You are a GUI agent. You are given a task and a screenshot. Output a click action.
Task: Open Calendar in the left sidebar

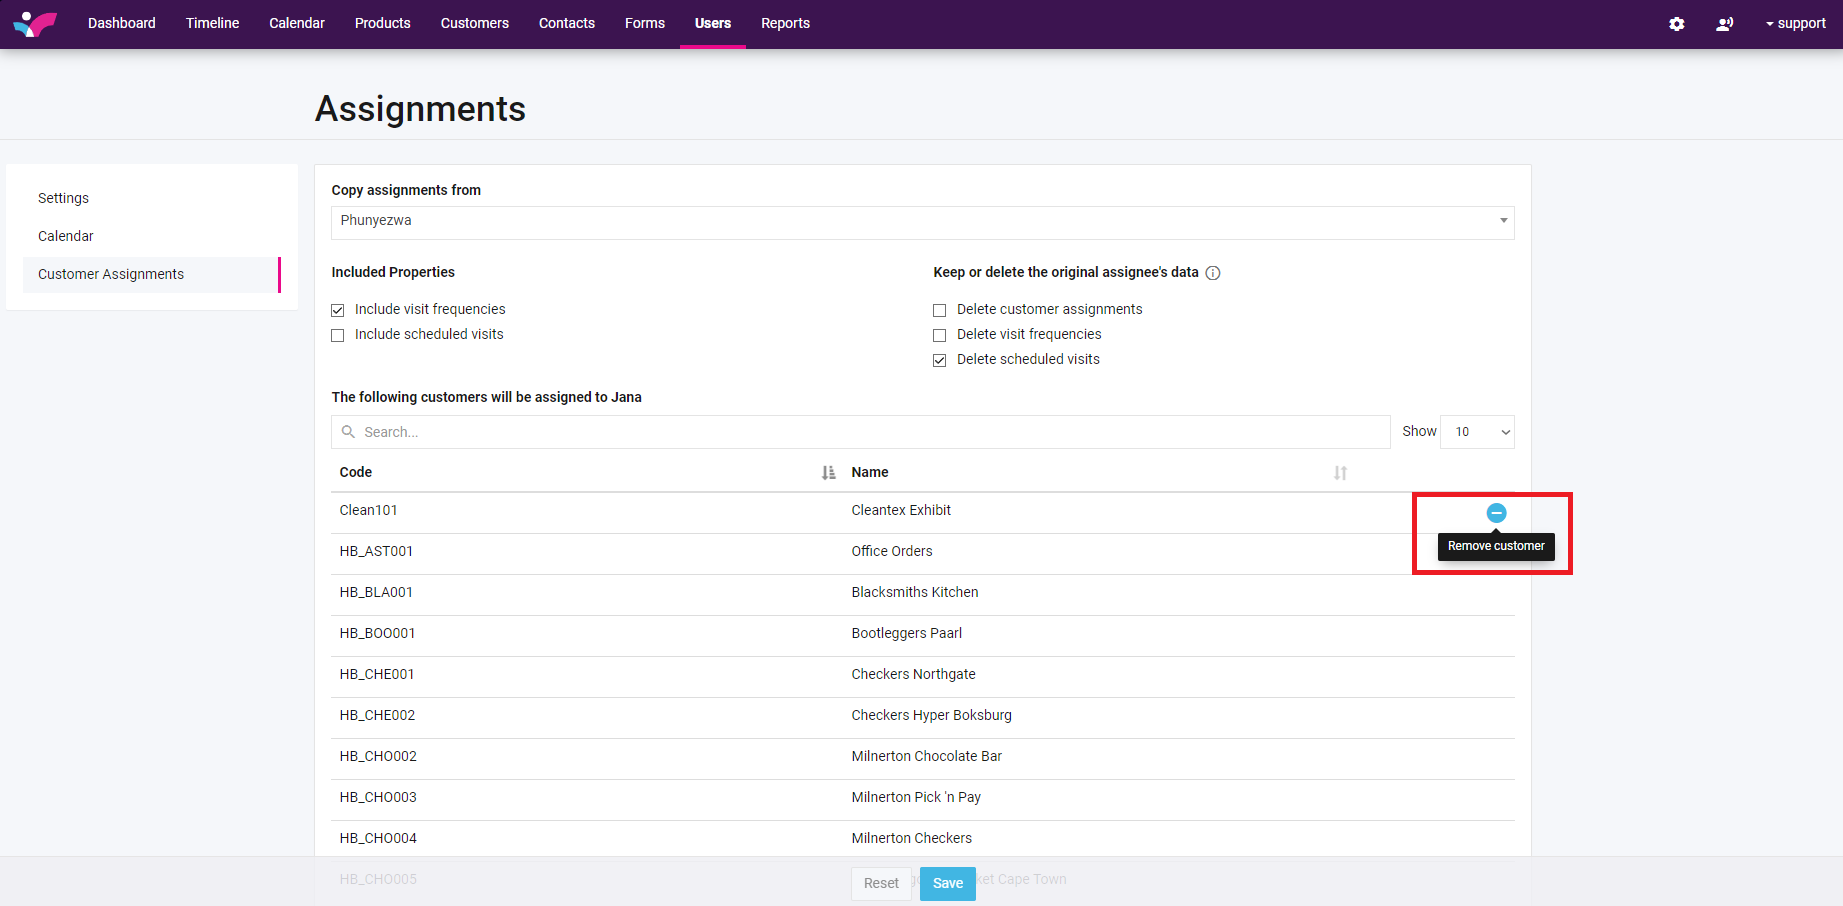coord(66,236)
